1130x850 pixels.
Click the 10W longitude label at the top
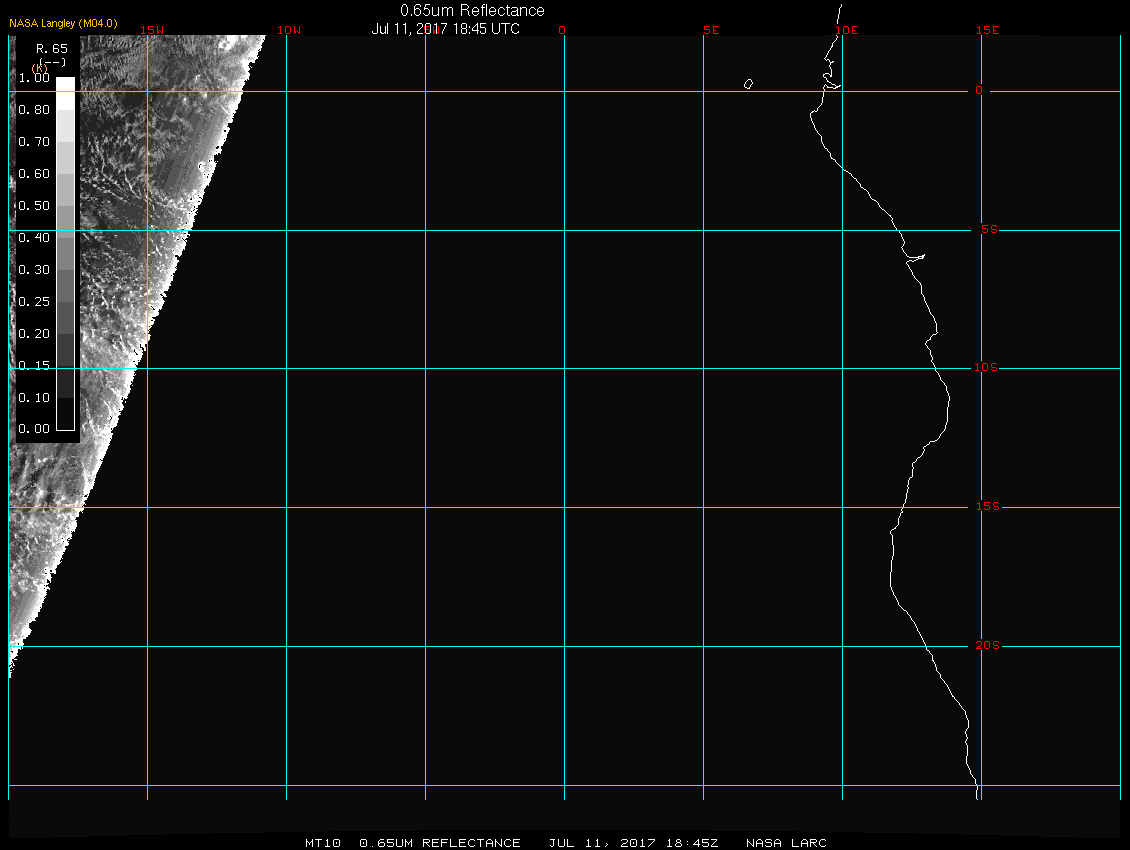(289, 30)
